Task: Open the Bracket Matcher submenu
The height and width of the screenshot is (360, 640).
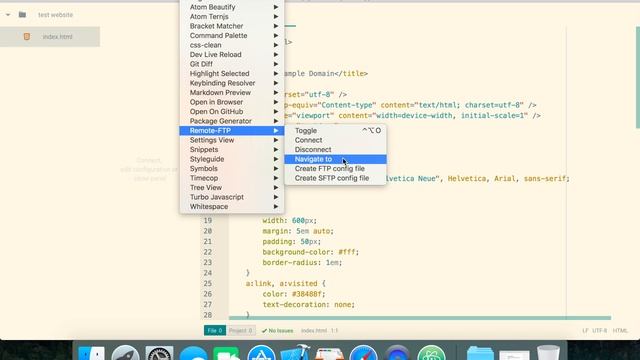Action: (232, 26)
